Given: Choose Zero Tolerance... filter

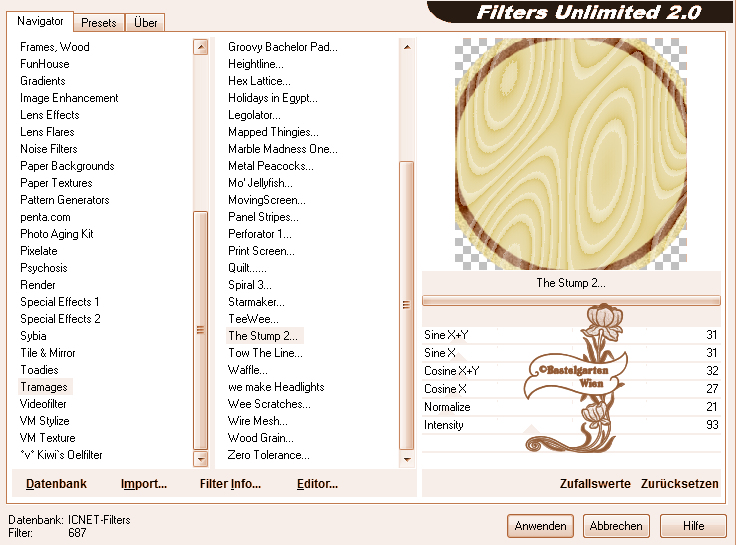Looking at the screenshot, I should click(268, 455).
